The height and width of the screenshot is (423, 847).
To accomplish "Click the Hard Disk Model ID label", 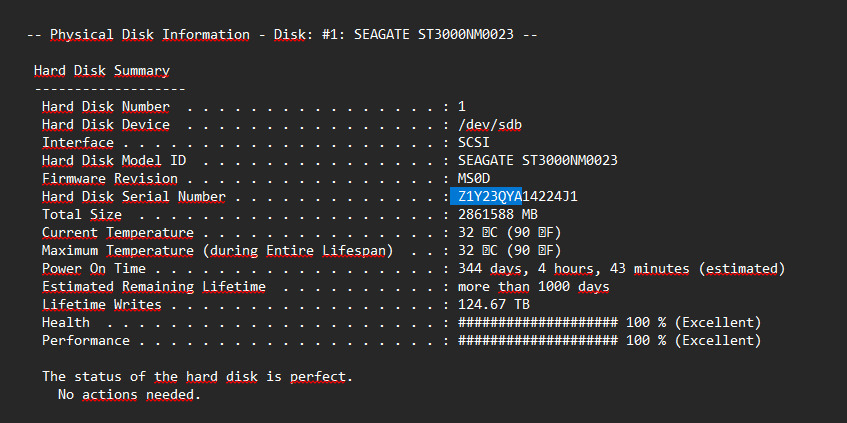I will 114,161.
